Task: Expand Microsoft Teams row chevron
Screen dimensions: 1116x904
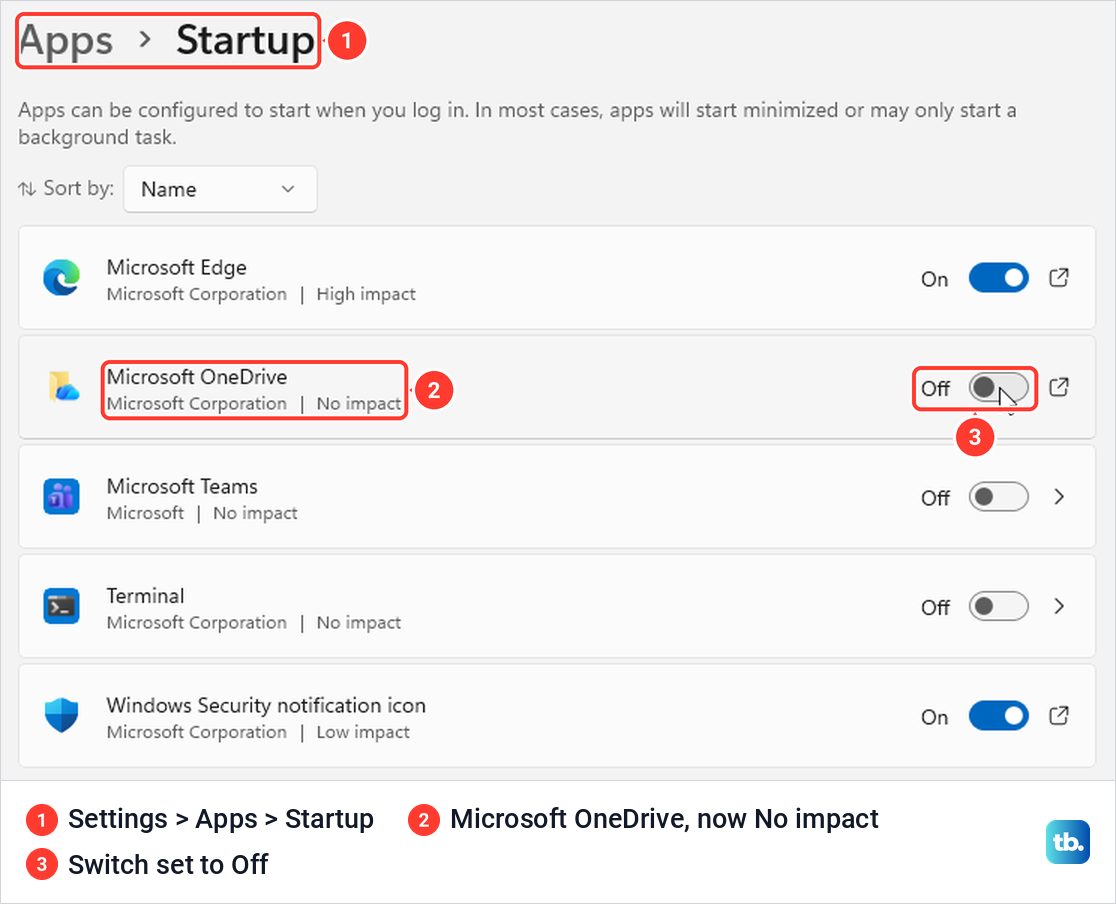Action: 1059,497
